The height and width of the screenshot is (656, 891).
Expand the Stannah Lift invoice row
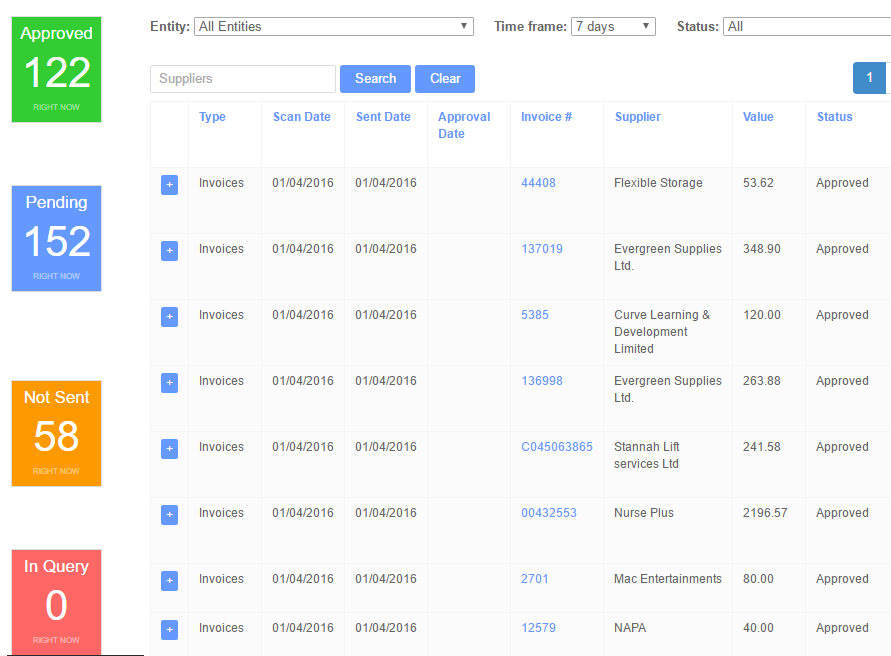pos(169,448)
